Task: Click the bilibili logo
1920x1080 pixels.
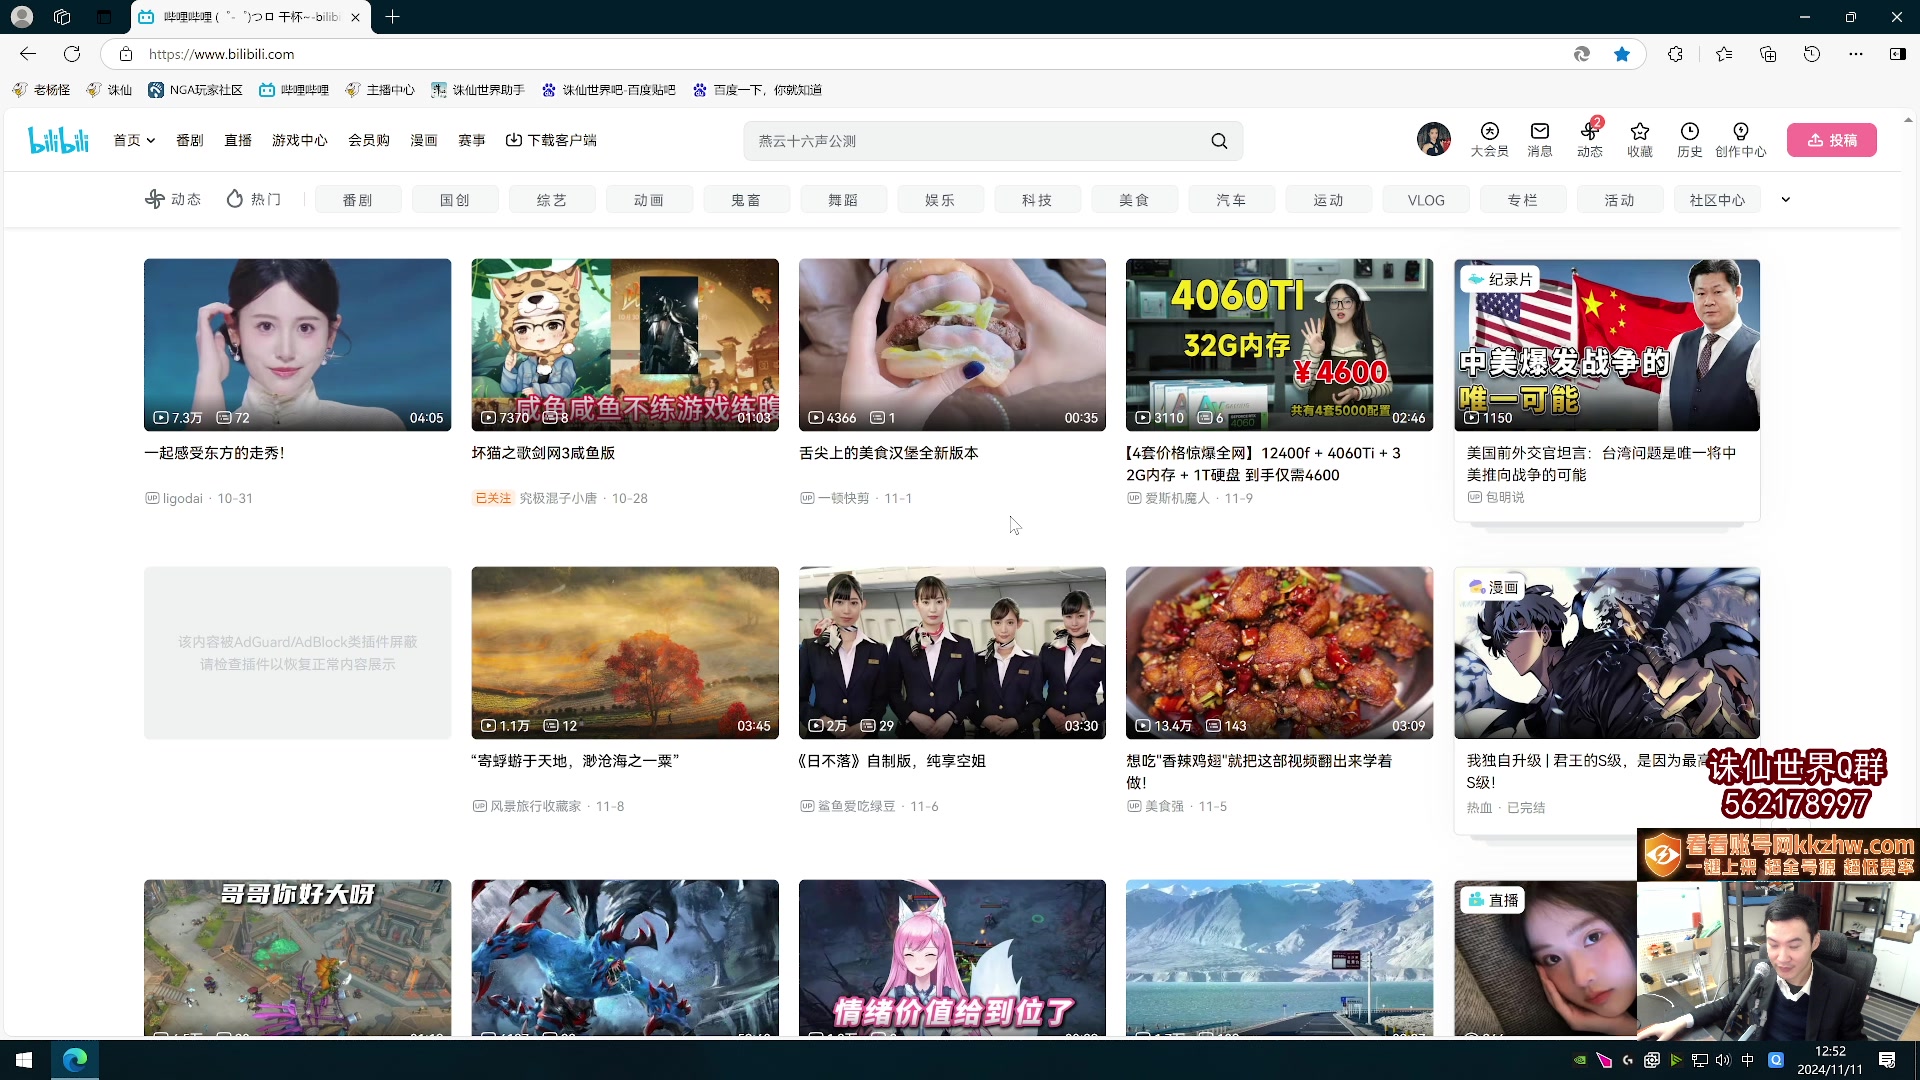Action: pos(57,140)
